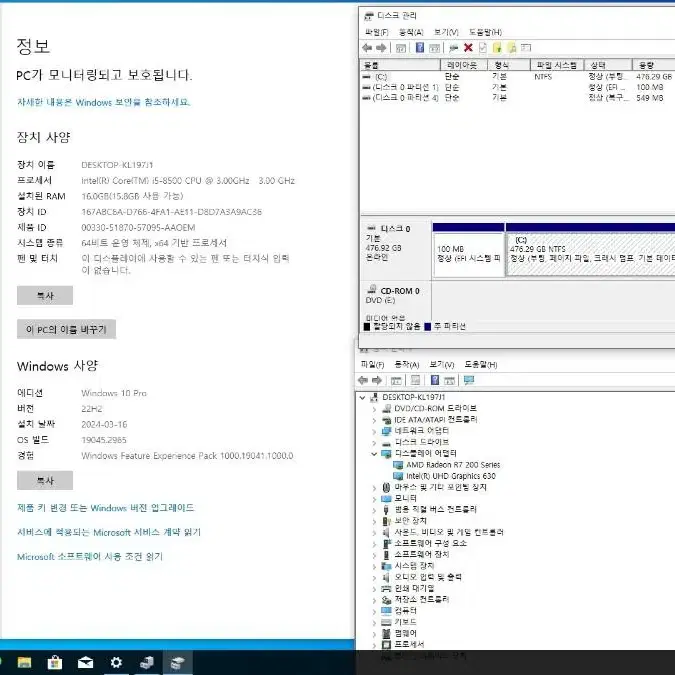Open Windows 보안 details link

(103, 102)
